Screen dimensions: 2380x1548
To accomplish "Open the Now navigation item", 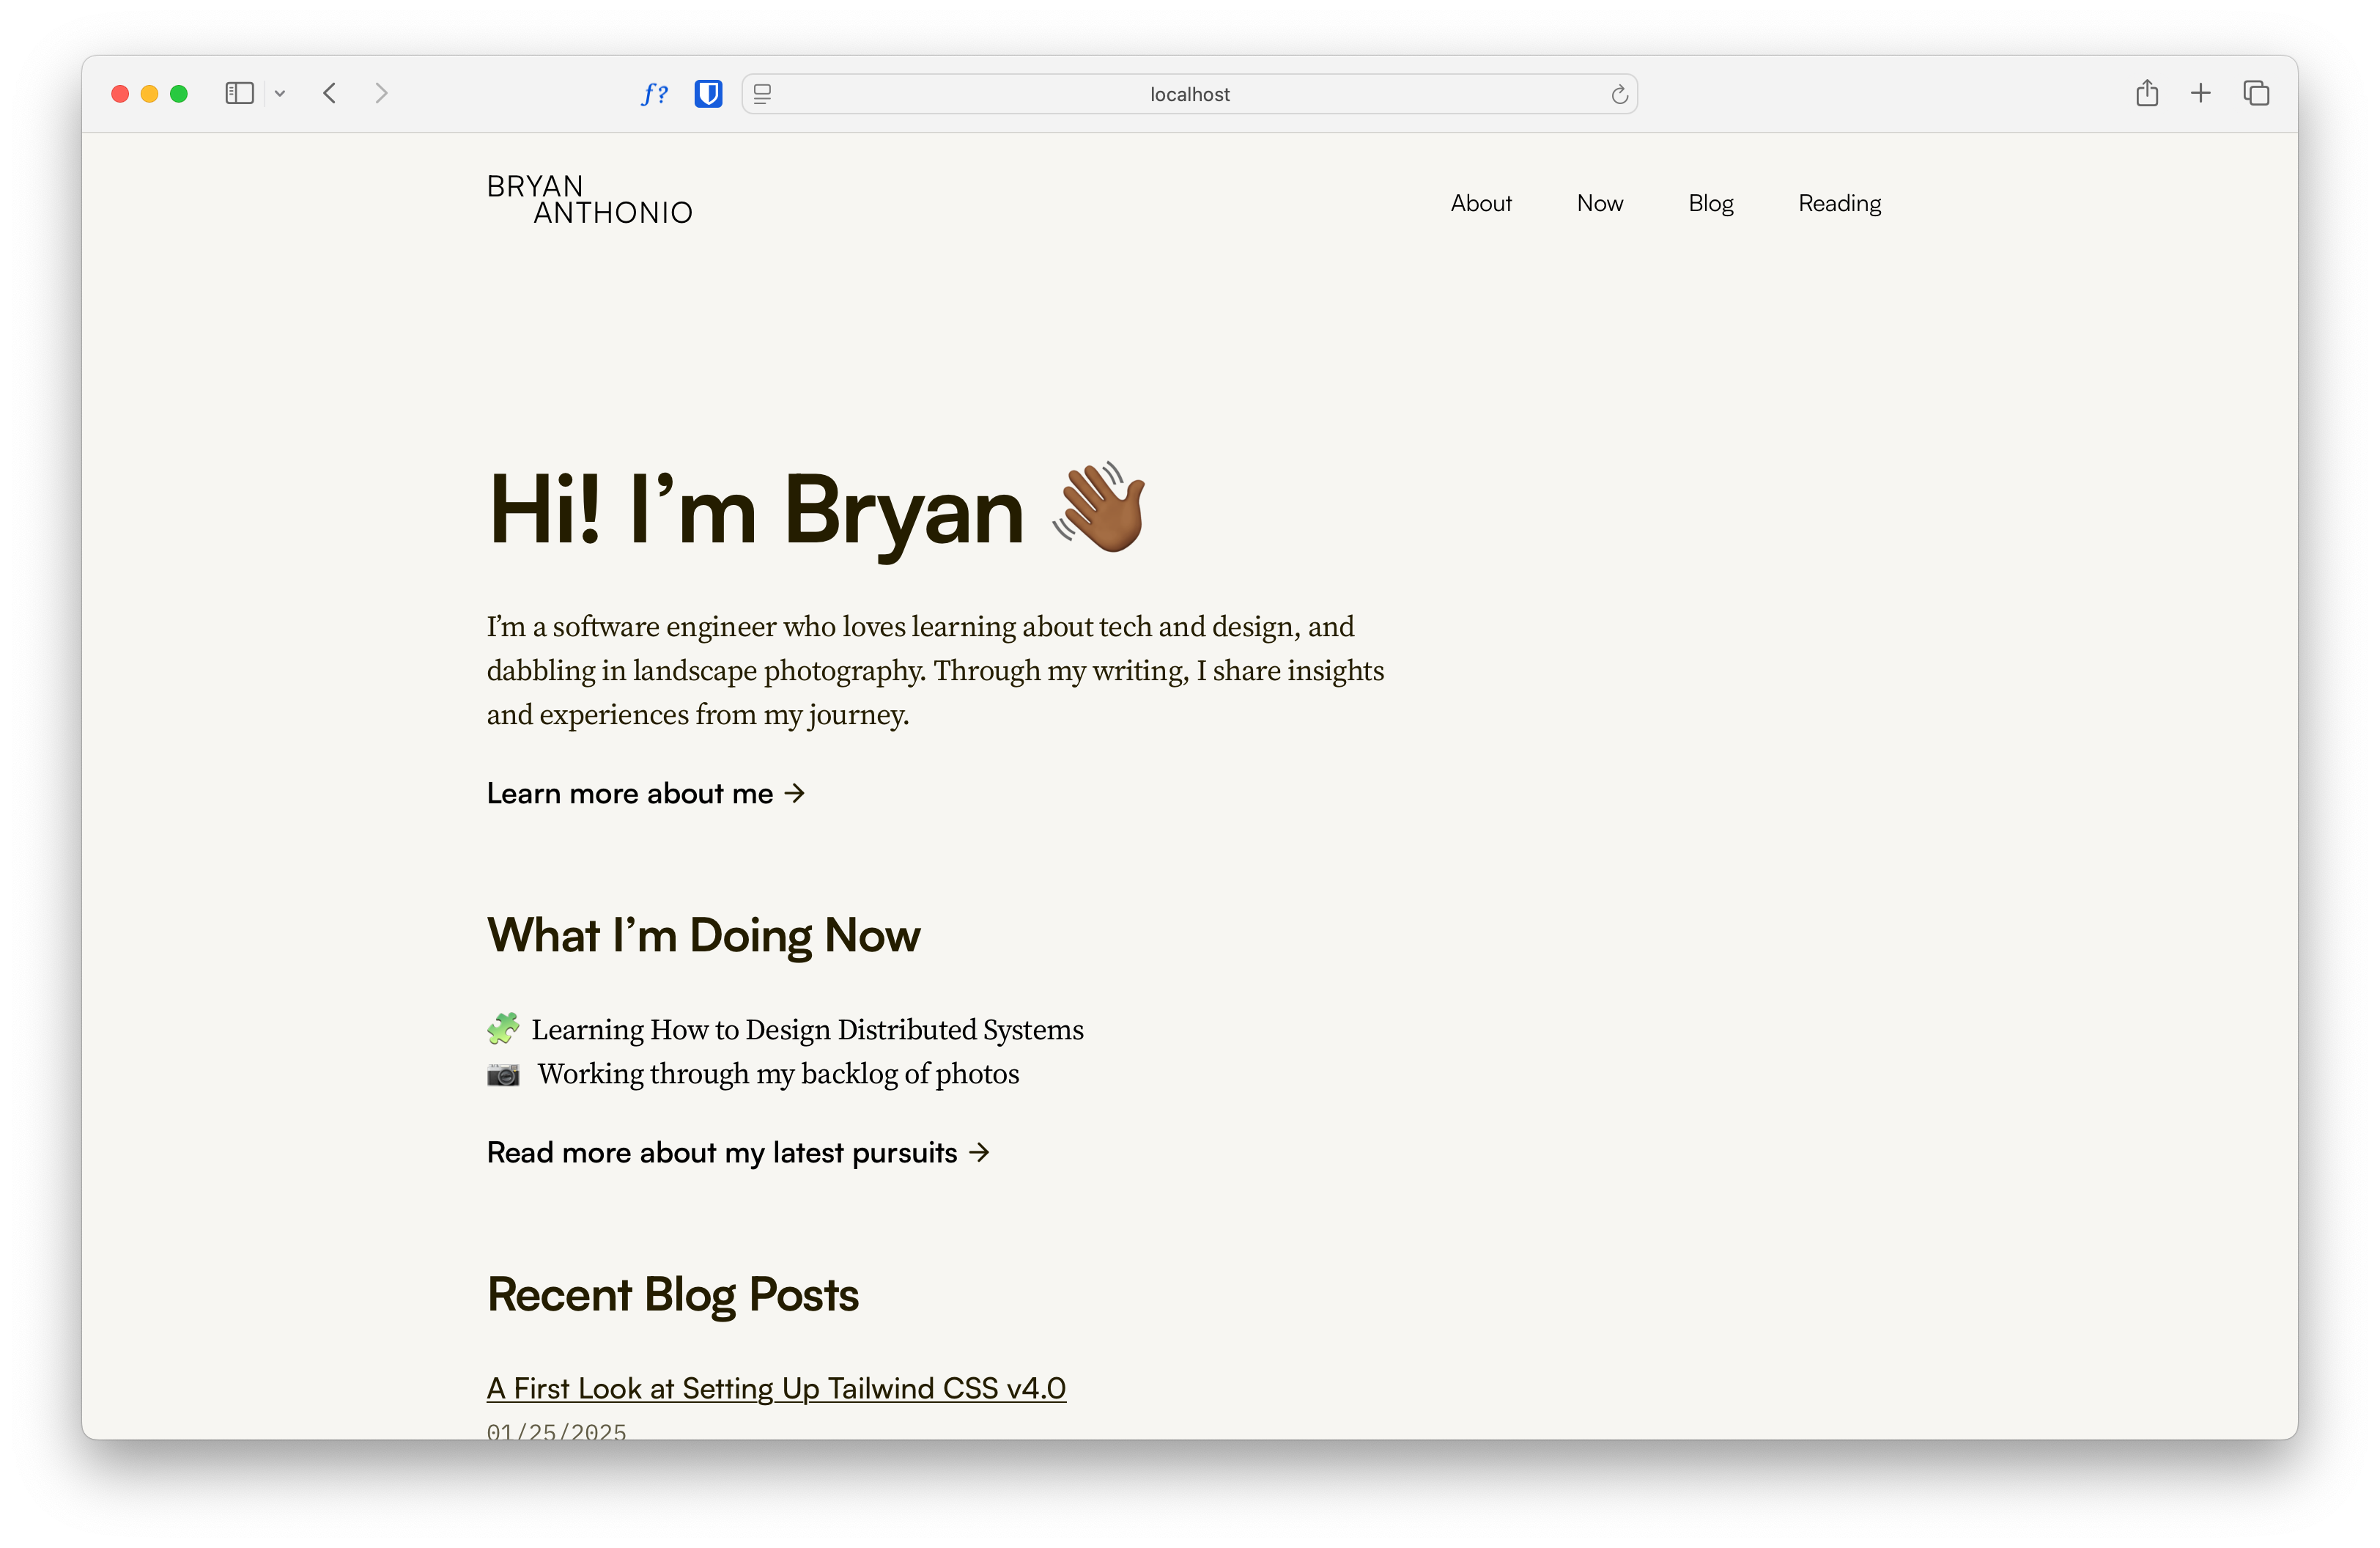I will tap(1599, 203).
